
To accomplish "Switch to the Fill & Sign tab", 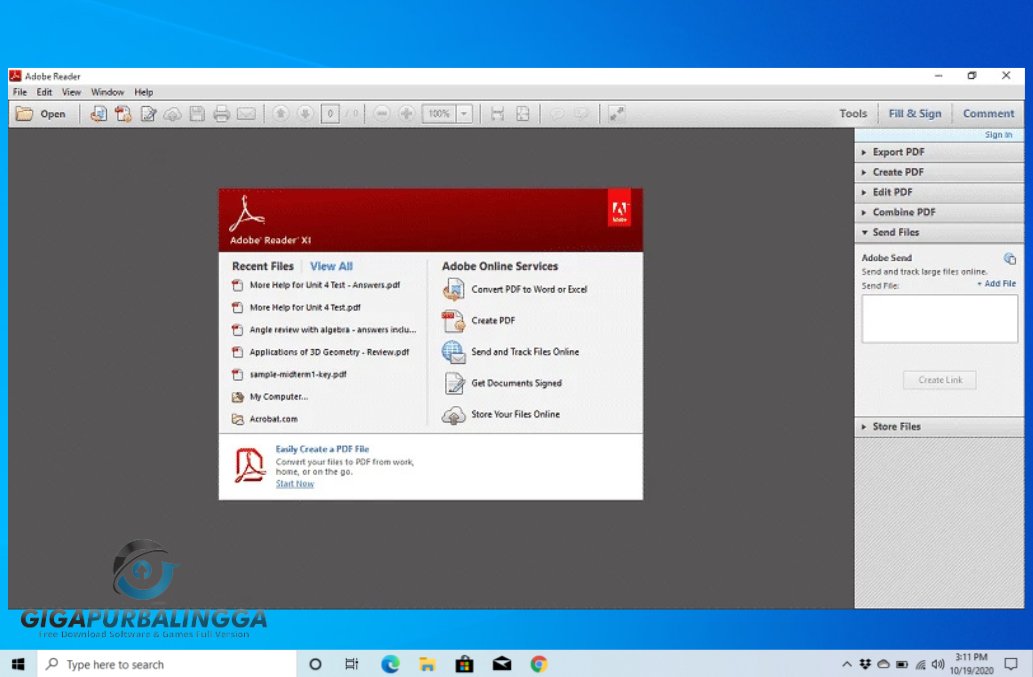I will [x=915, y=113].
